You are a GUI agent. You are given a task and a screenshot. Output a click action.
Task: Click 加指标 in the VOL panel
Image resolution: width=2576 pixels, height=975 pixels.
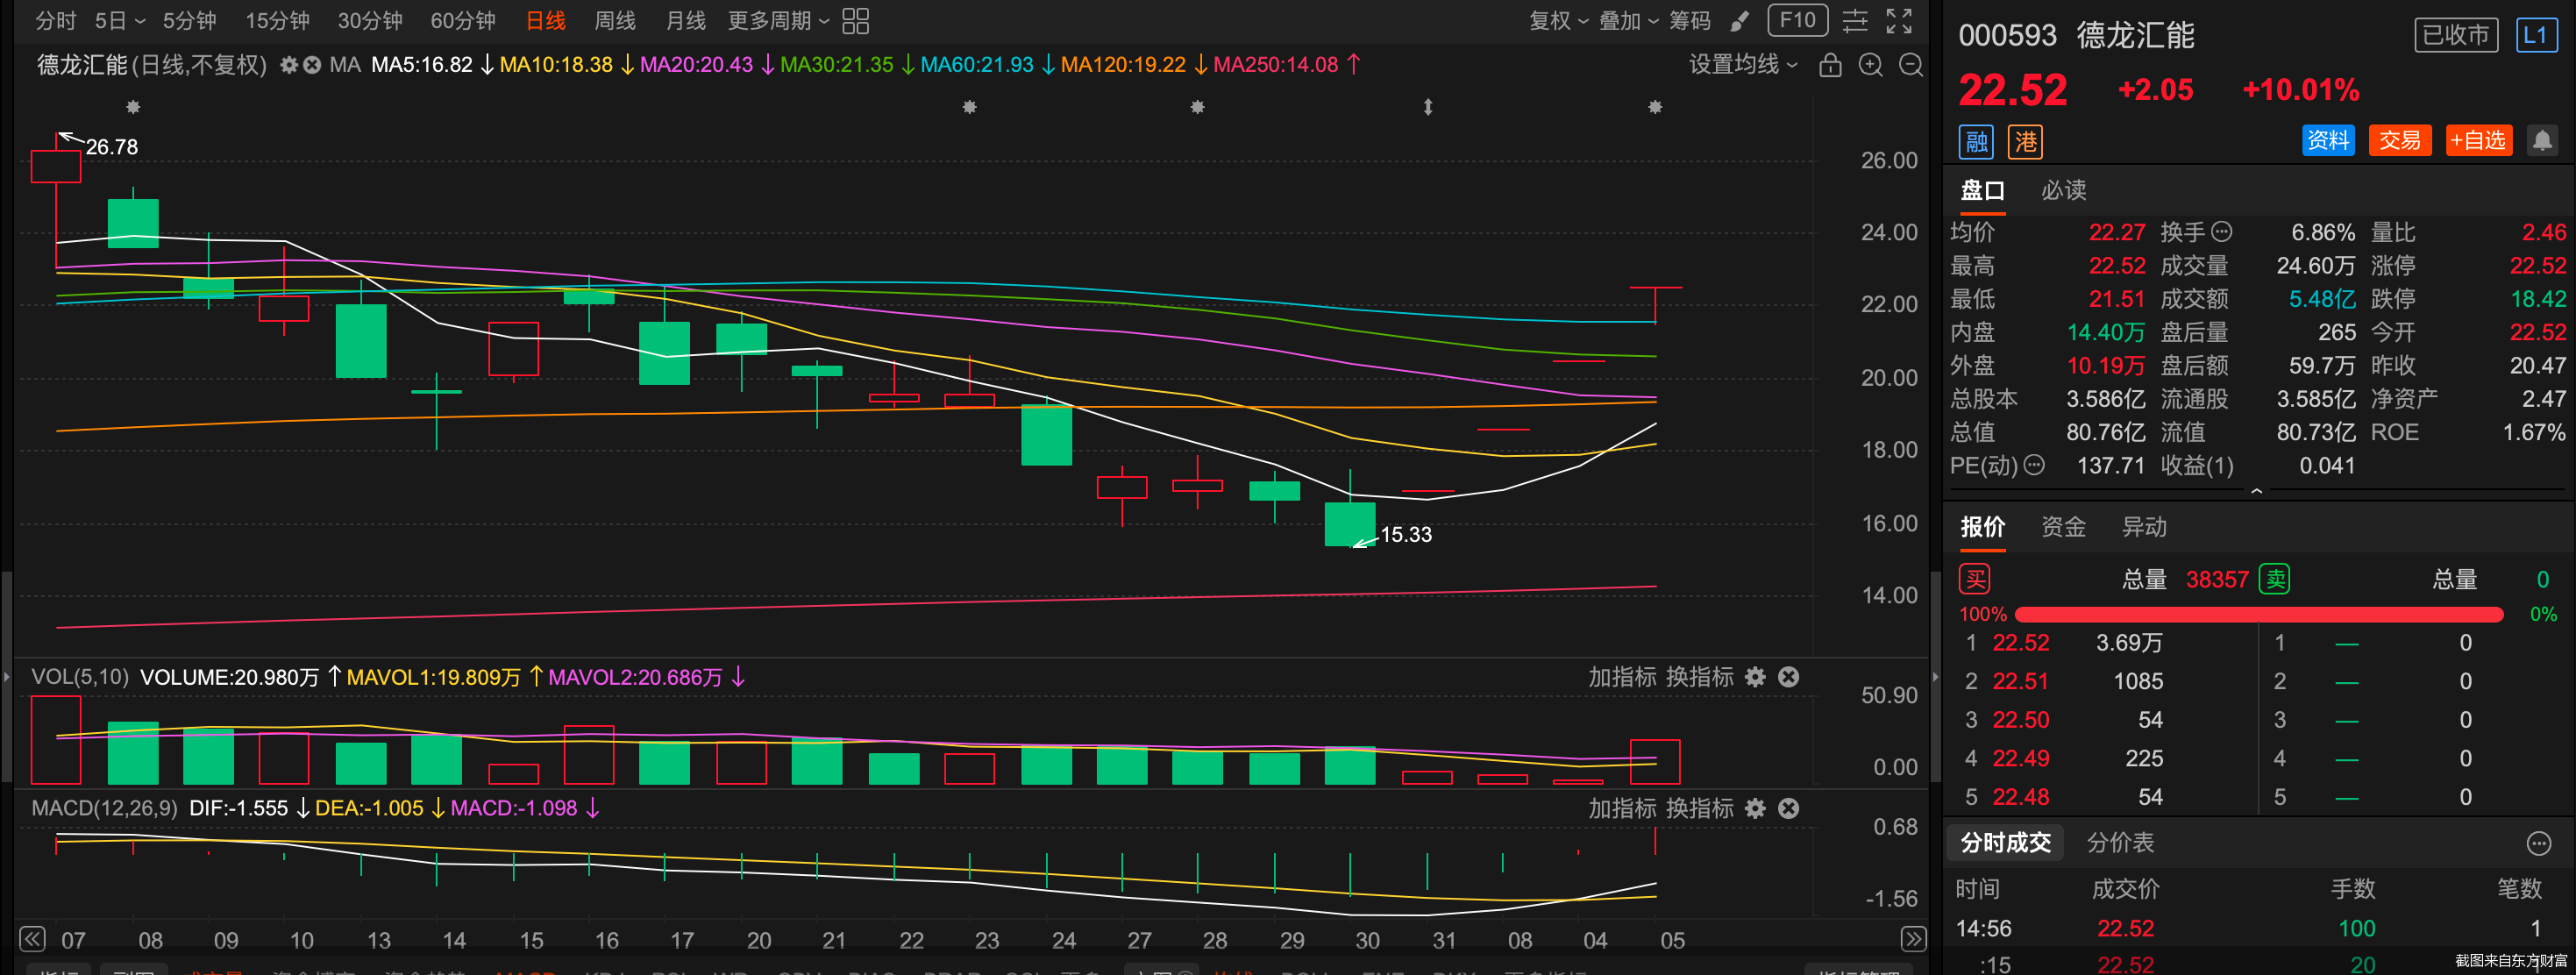coord(1622,677)
